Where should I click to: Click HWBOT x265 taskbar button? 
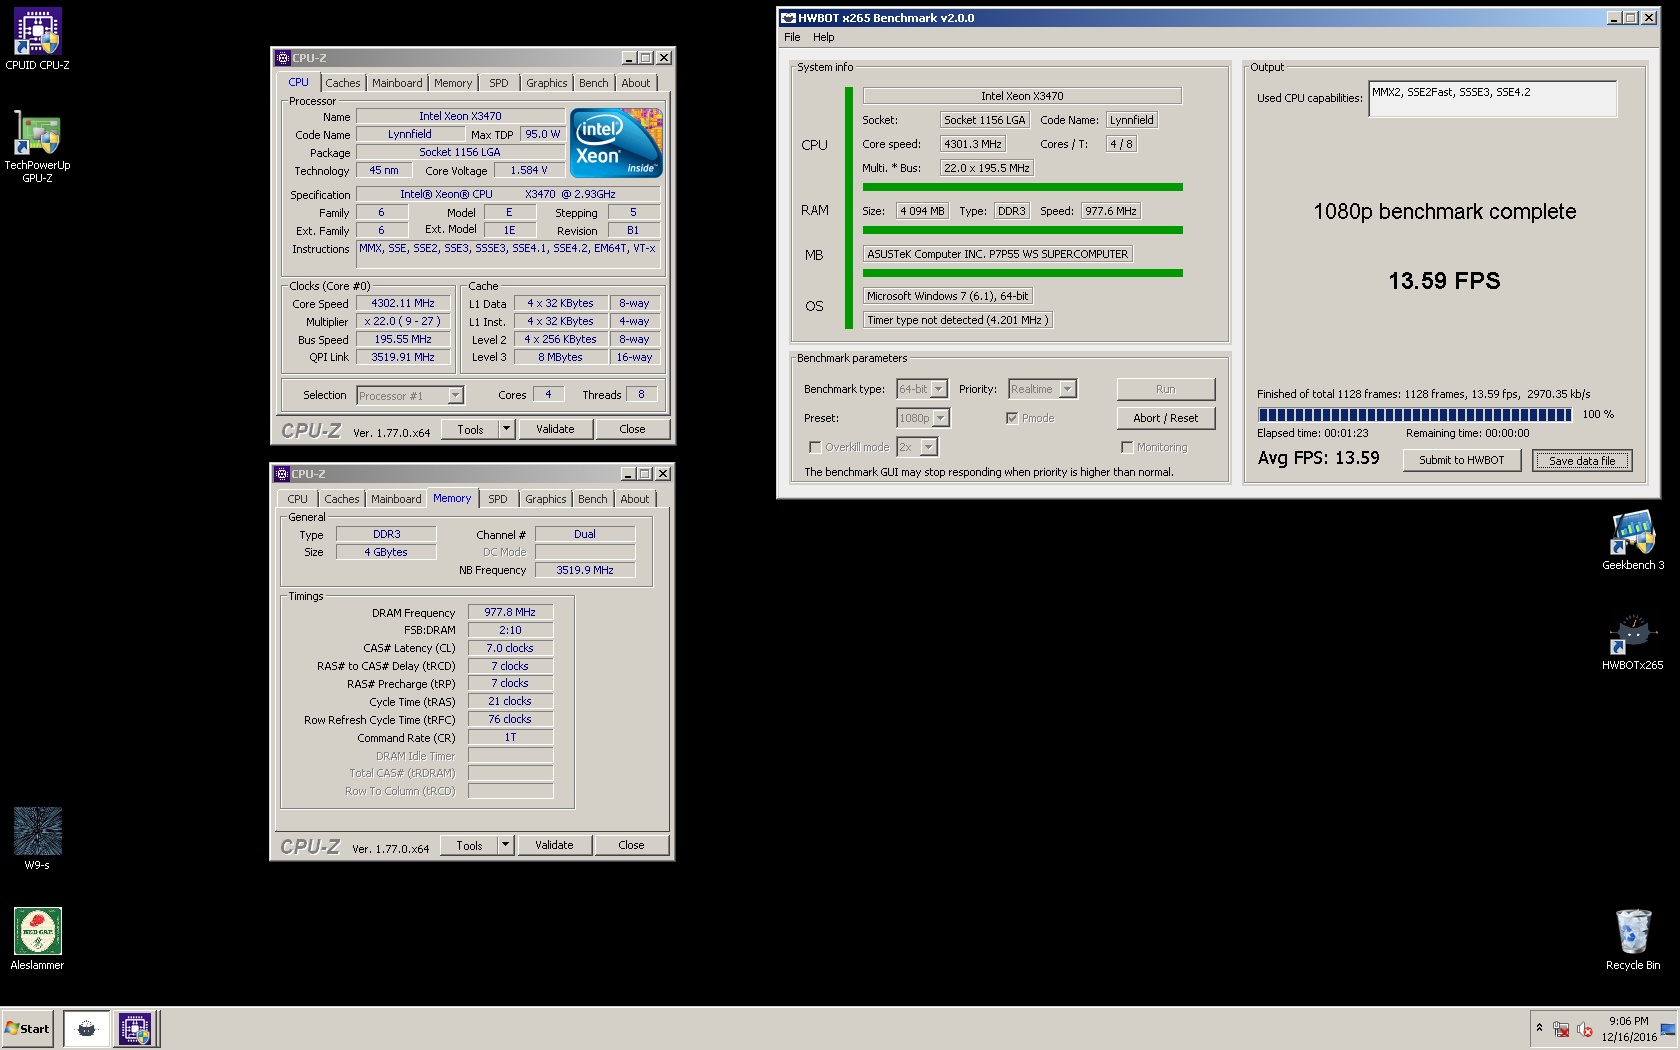pos(87,1028)
